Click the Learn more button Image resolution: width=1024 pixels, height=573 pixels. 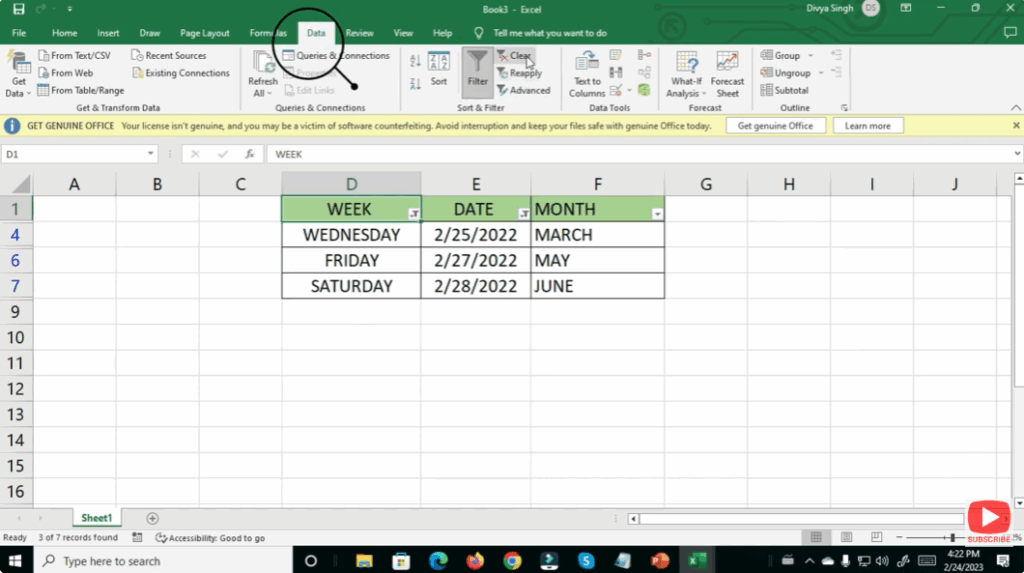(867, 126)
